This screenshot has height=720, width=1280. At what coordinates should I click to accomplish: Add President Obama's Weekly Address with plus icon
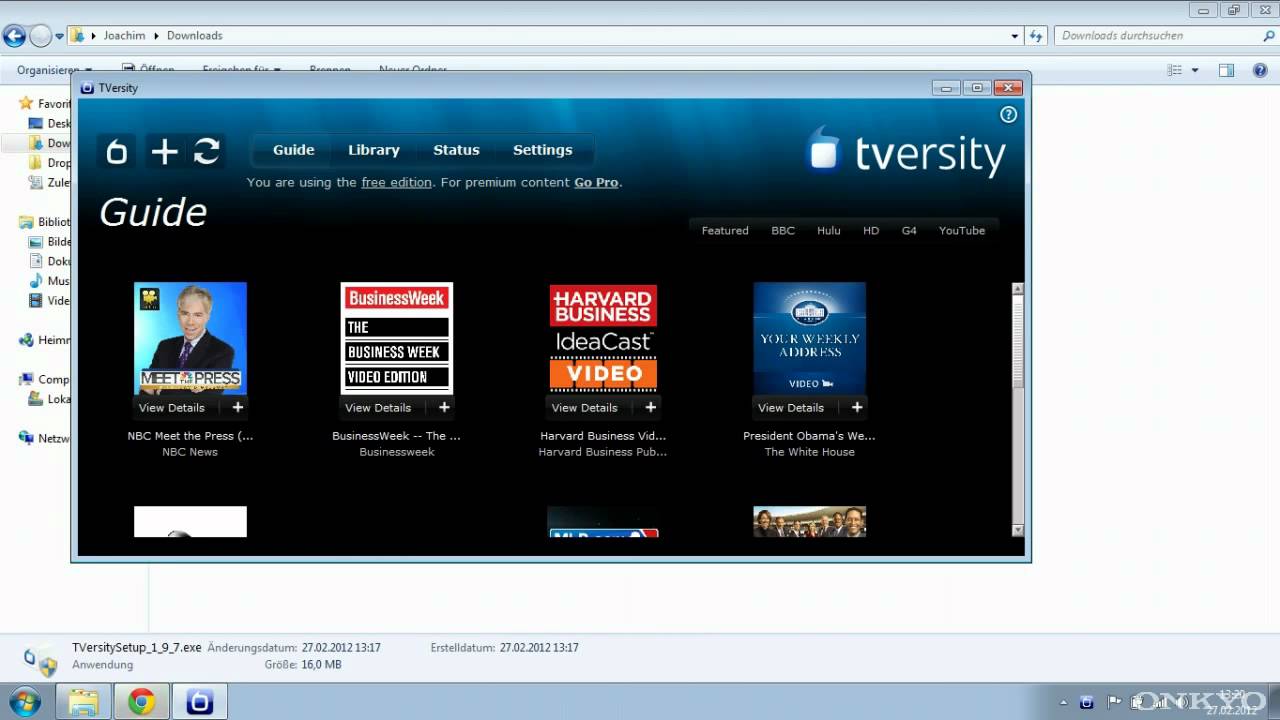pyautogui.click(x=856, y=407)
